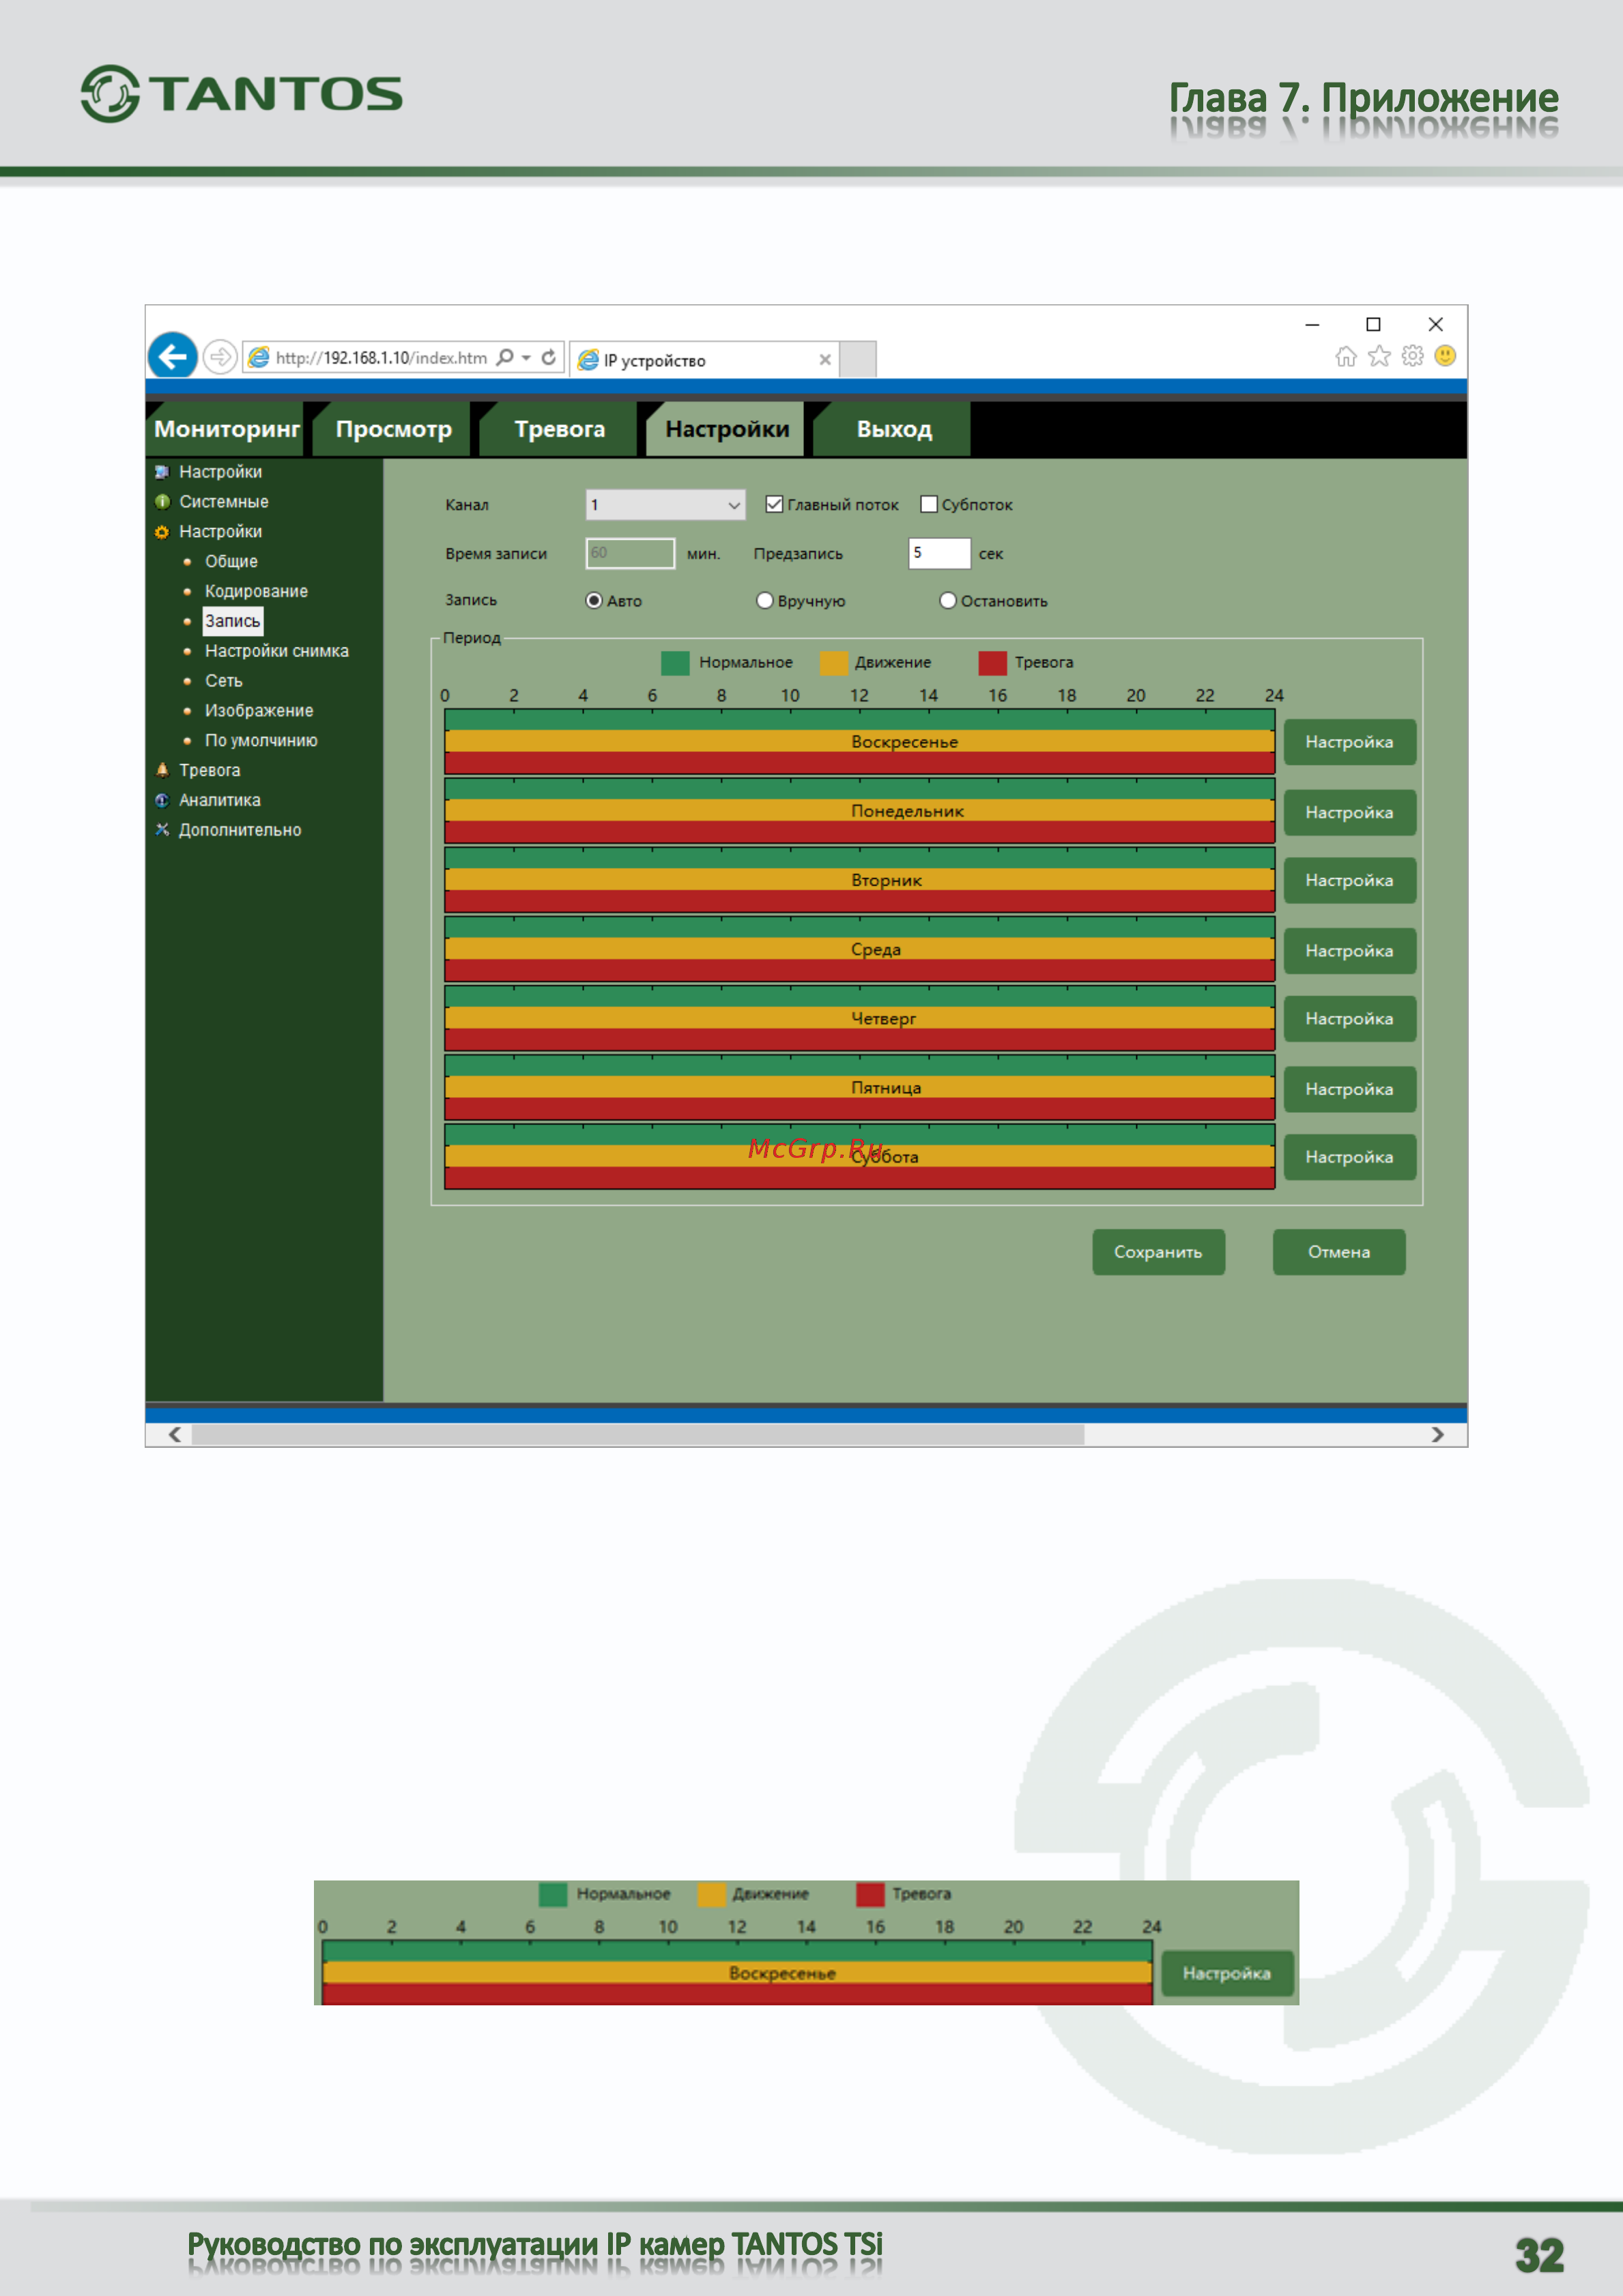Click the Пятница schedule timeline bar
The height and width of the screenshot is (2296, 1623).
(x=860, y=1088)
